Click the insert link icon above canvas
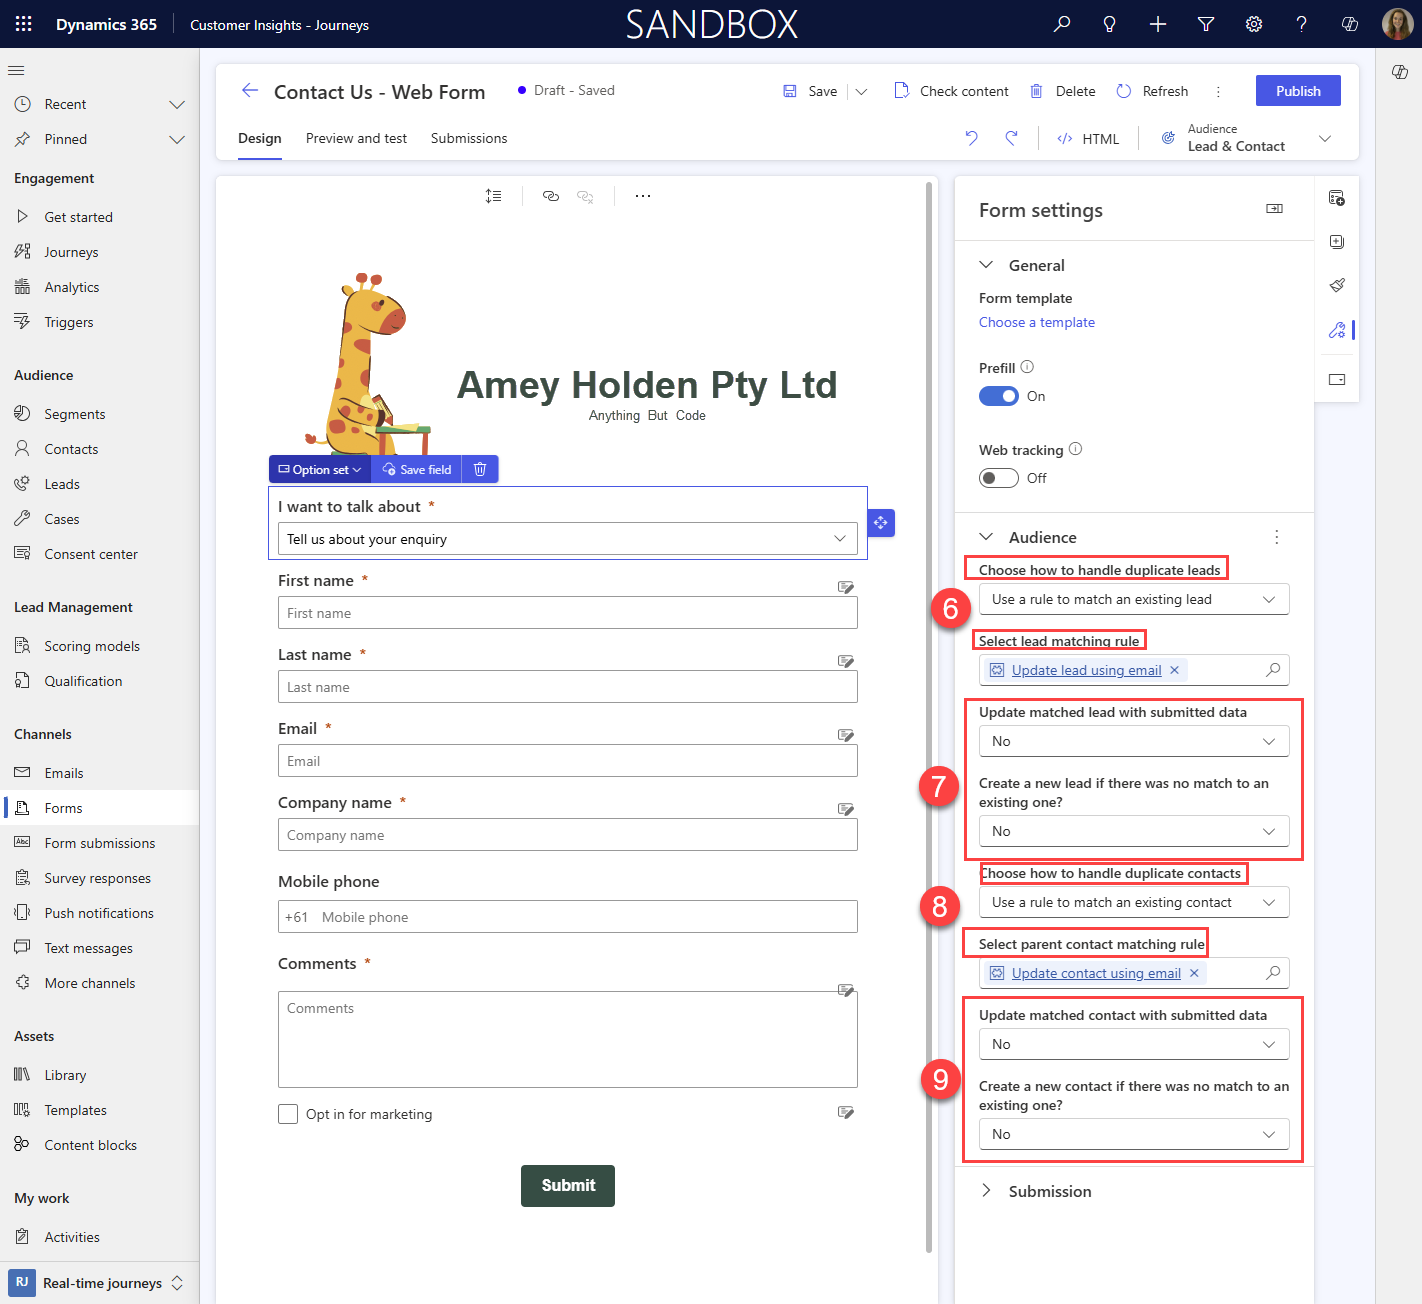Viewport: 1422px width, 1304px height. pyautogui.click(x=551, y=196)
